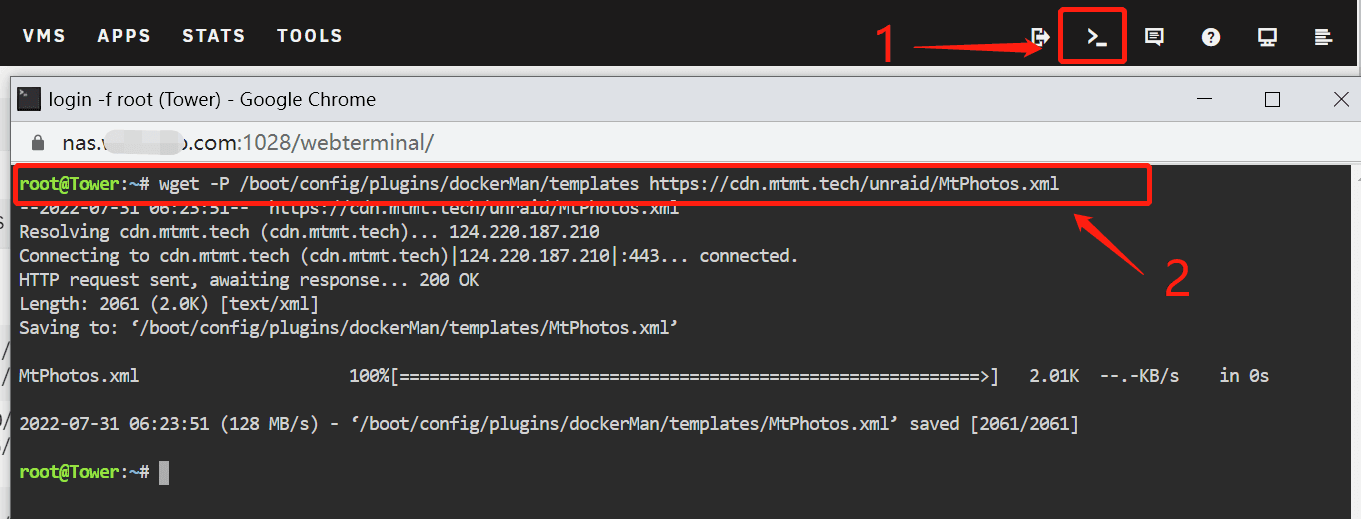The height and width of the screenshot is (519, 1361).
Task: Open the feedback speech-bubble icon
Action: click(1154, 37)
